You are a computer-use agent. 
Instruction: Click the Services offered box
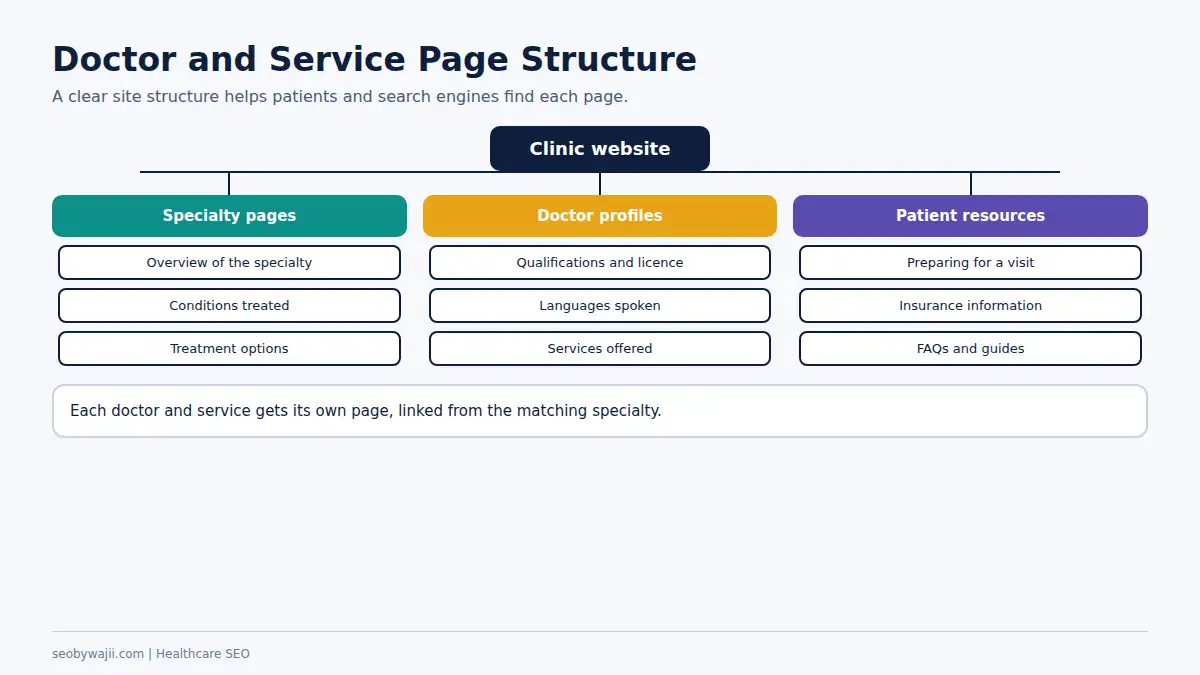(600, 348)
